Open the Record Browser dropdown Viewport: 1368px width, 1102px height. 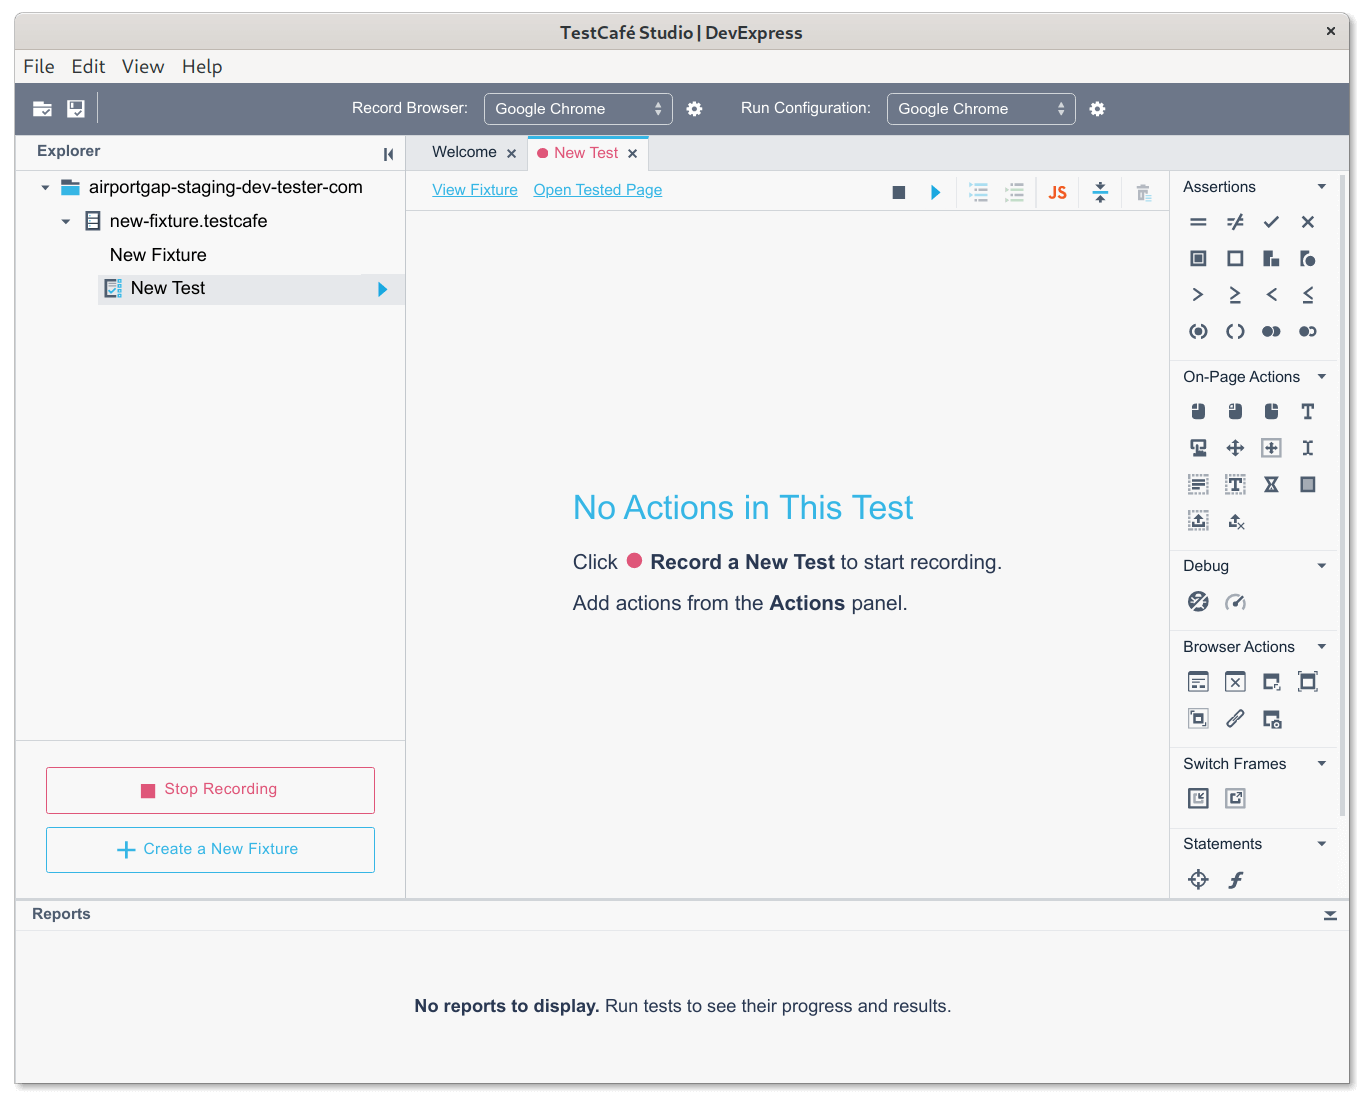pos(578,109)
